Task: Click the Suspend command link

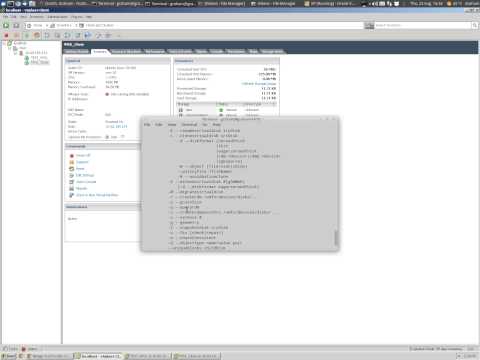Action: click(82, 162)
